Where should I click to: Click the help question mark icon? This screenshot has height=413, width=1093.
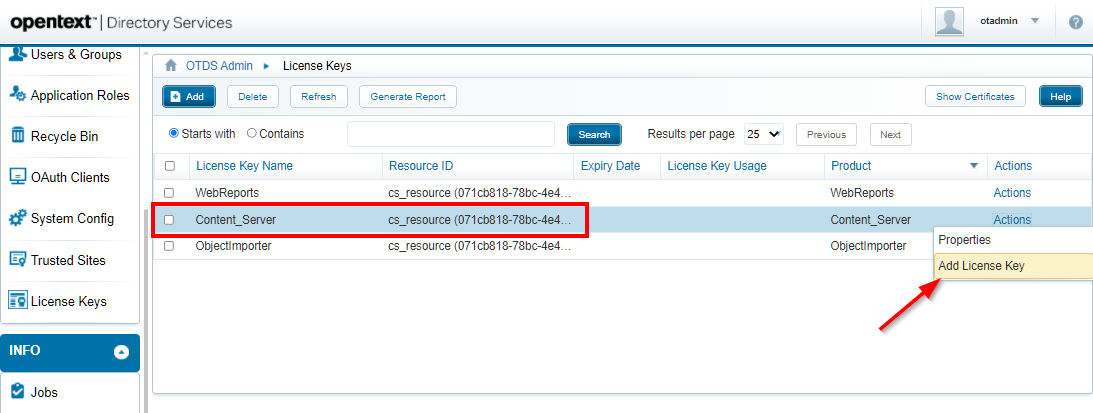point(1075,22)
